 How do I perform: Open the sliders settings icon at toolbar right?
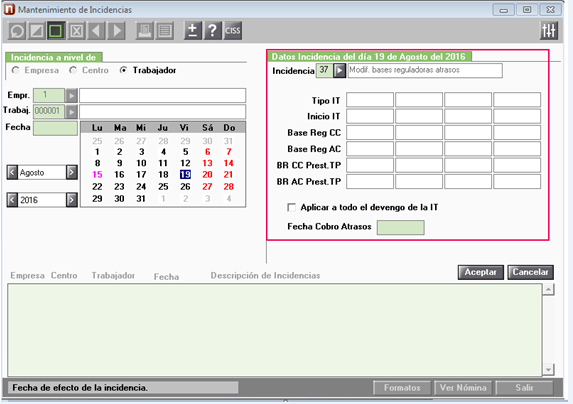[549, 31]
